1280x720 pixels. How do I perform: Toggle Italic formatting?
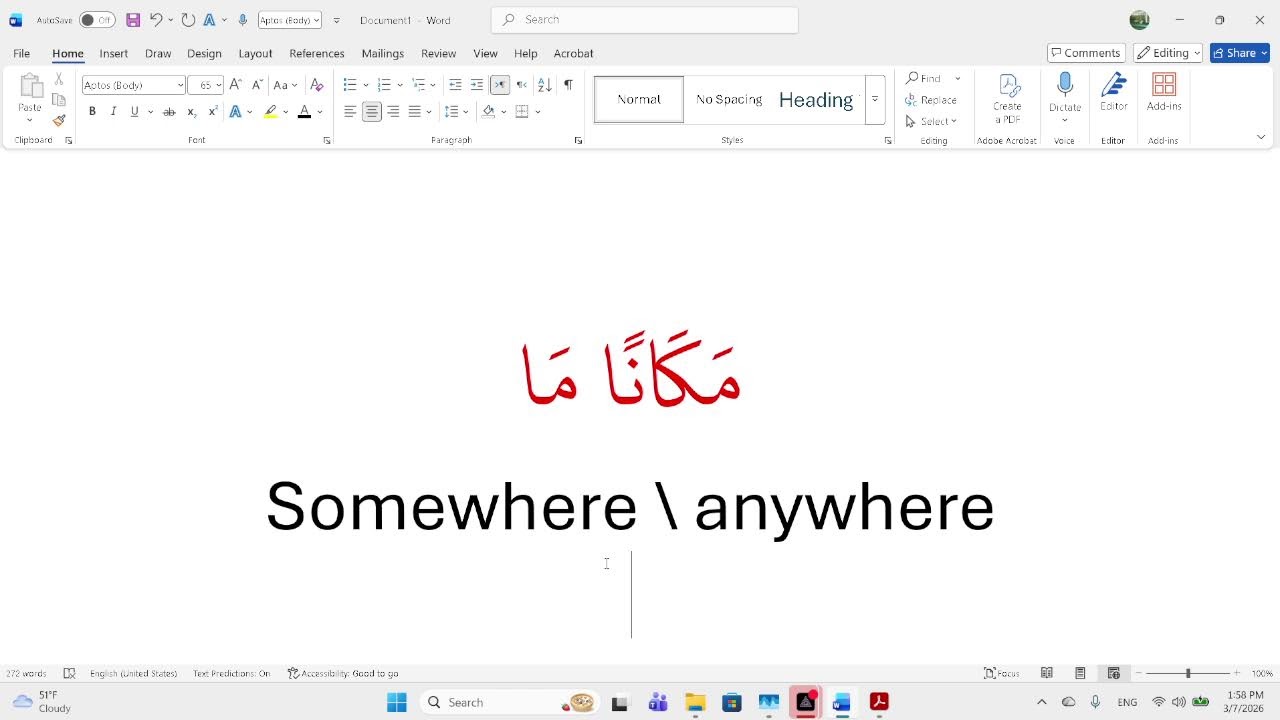113,112
